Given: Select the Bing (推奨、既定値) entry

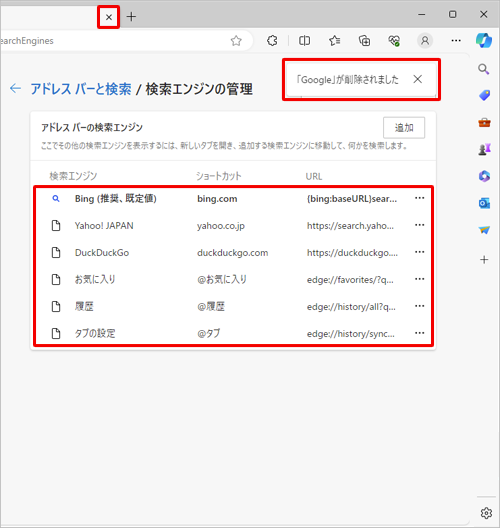Looking at the screenshot, I should 115,199.
